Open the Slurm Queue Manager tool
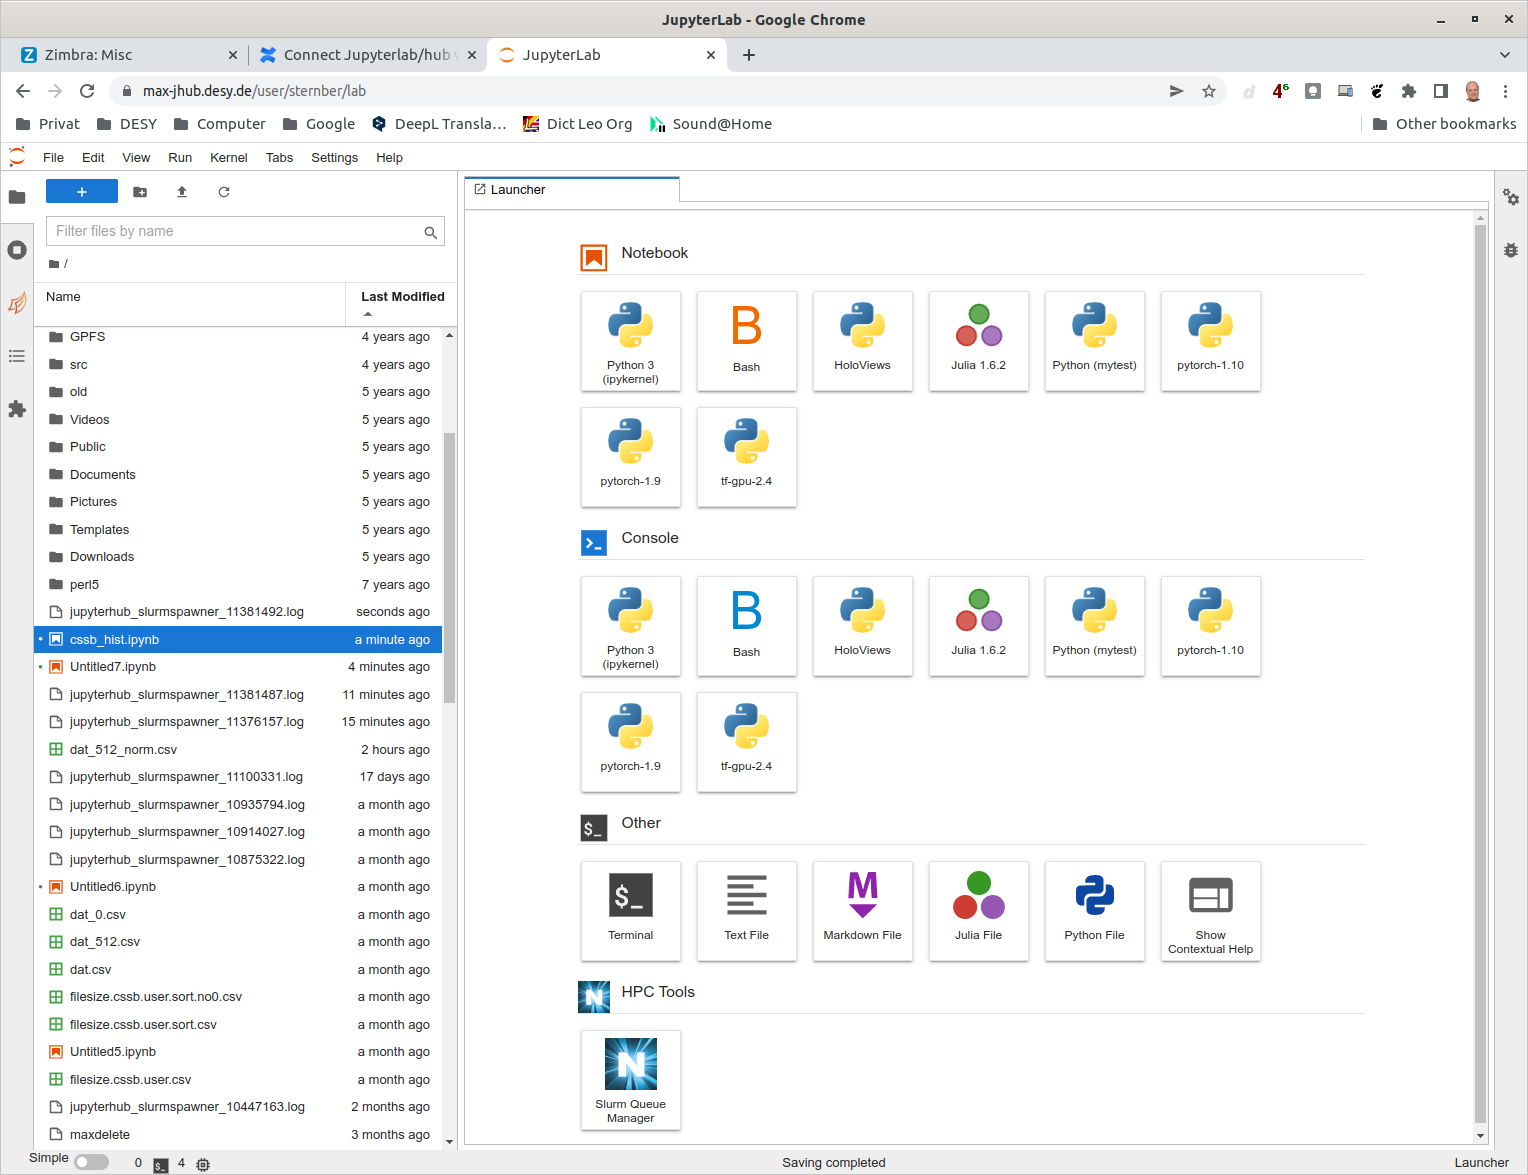 [x=630, y=1079]
